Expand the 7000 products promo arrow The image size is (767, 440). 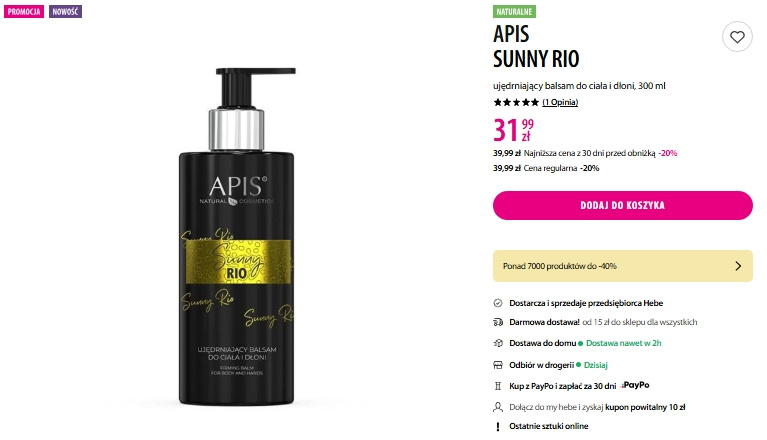pos(738,266)
